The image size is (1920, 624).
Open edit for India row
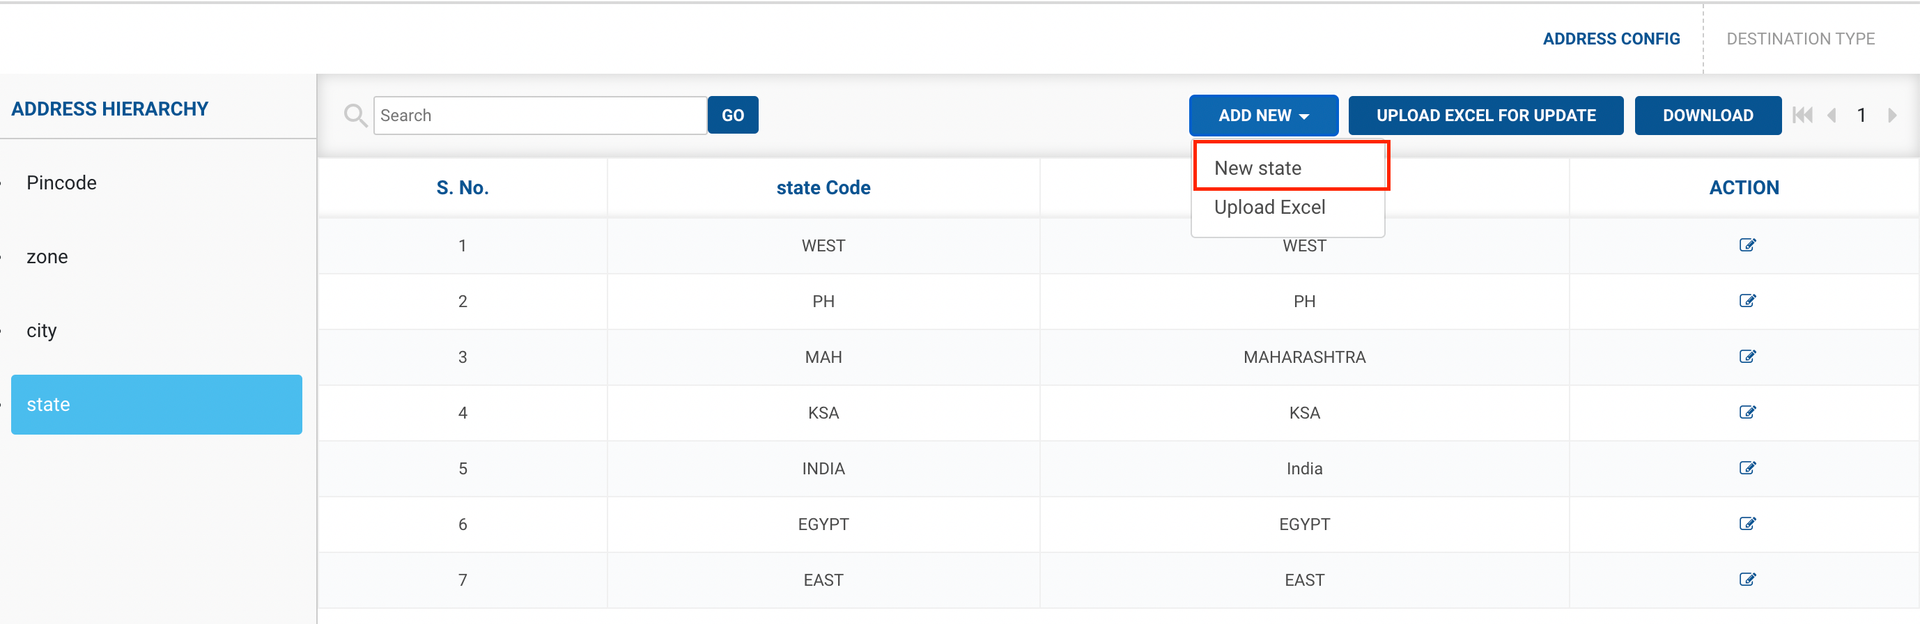1747,468
